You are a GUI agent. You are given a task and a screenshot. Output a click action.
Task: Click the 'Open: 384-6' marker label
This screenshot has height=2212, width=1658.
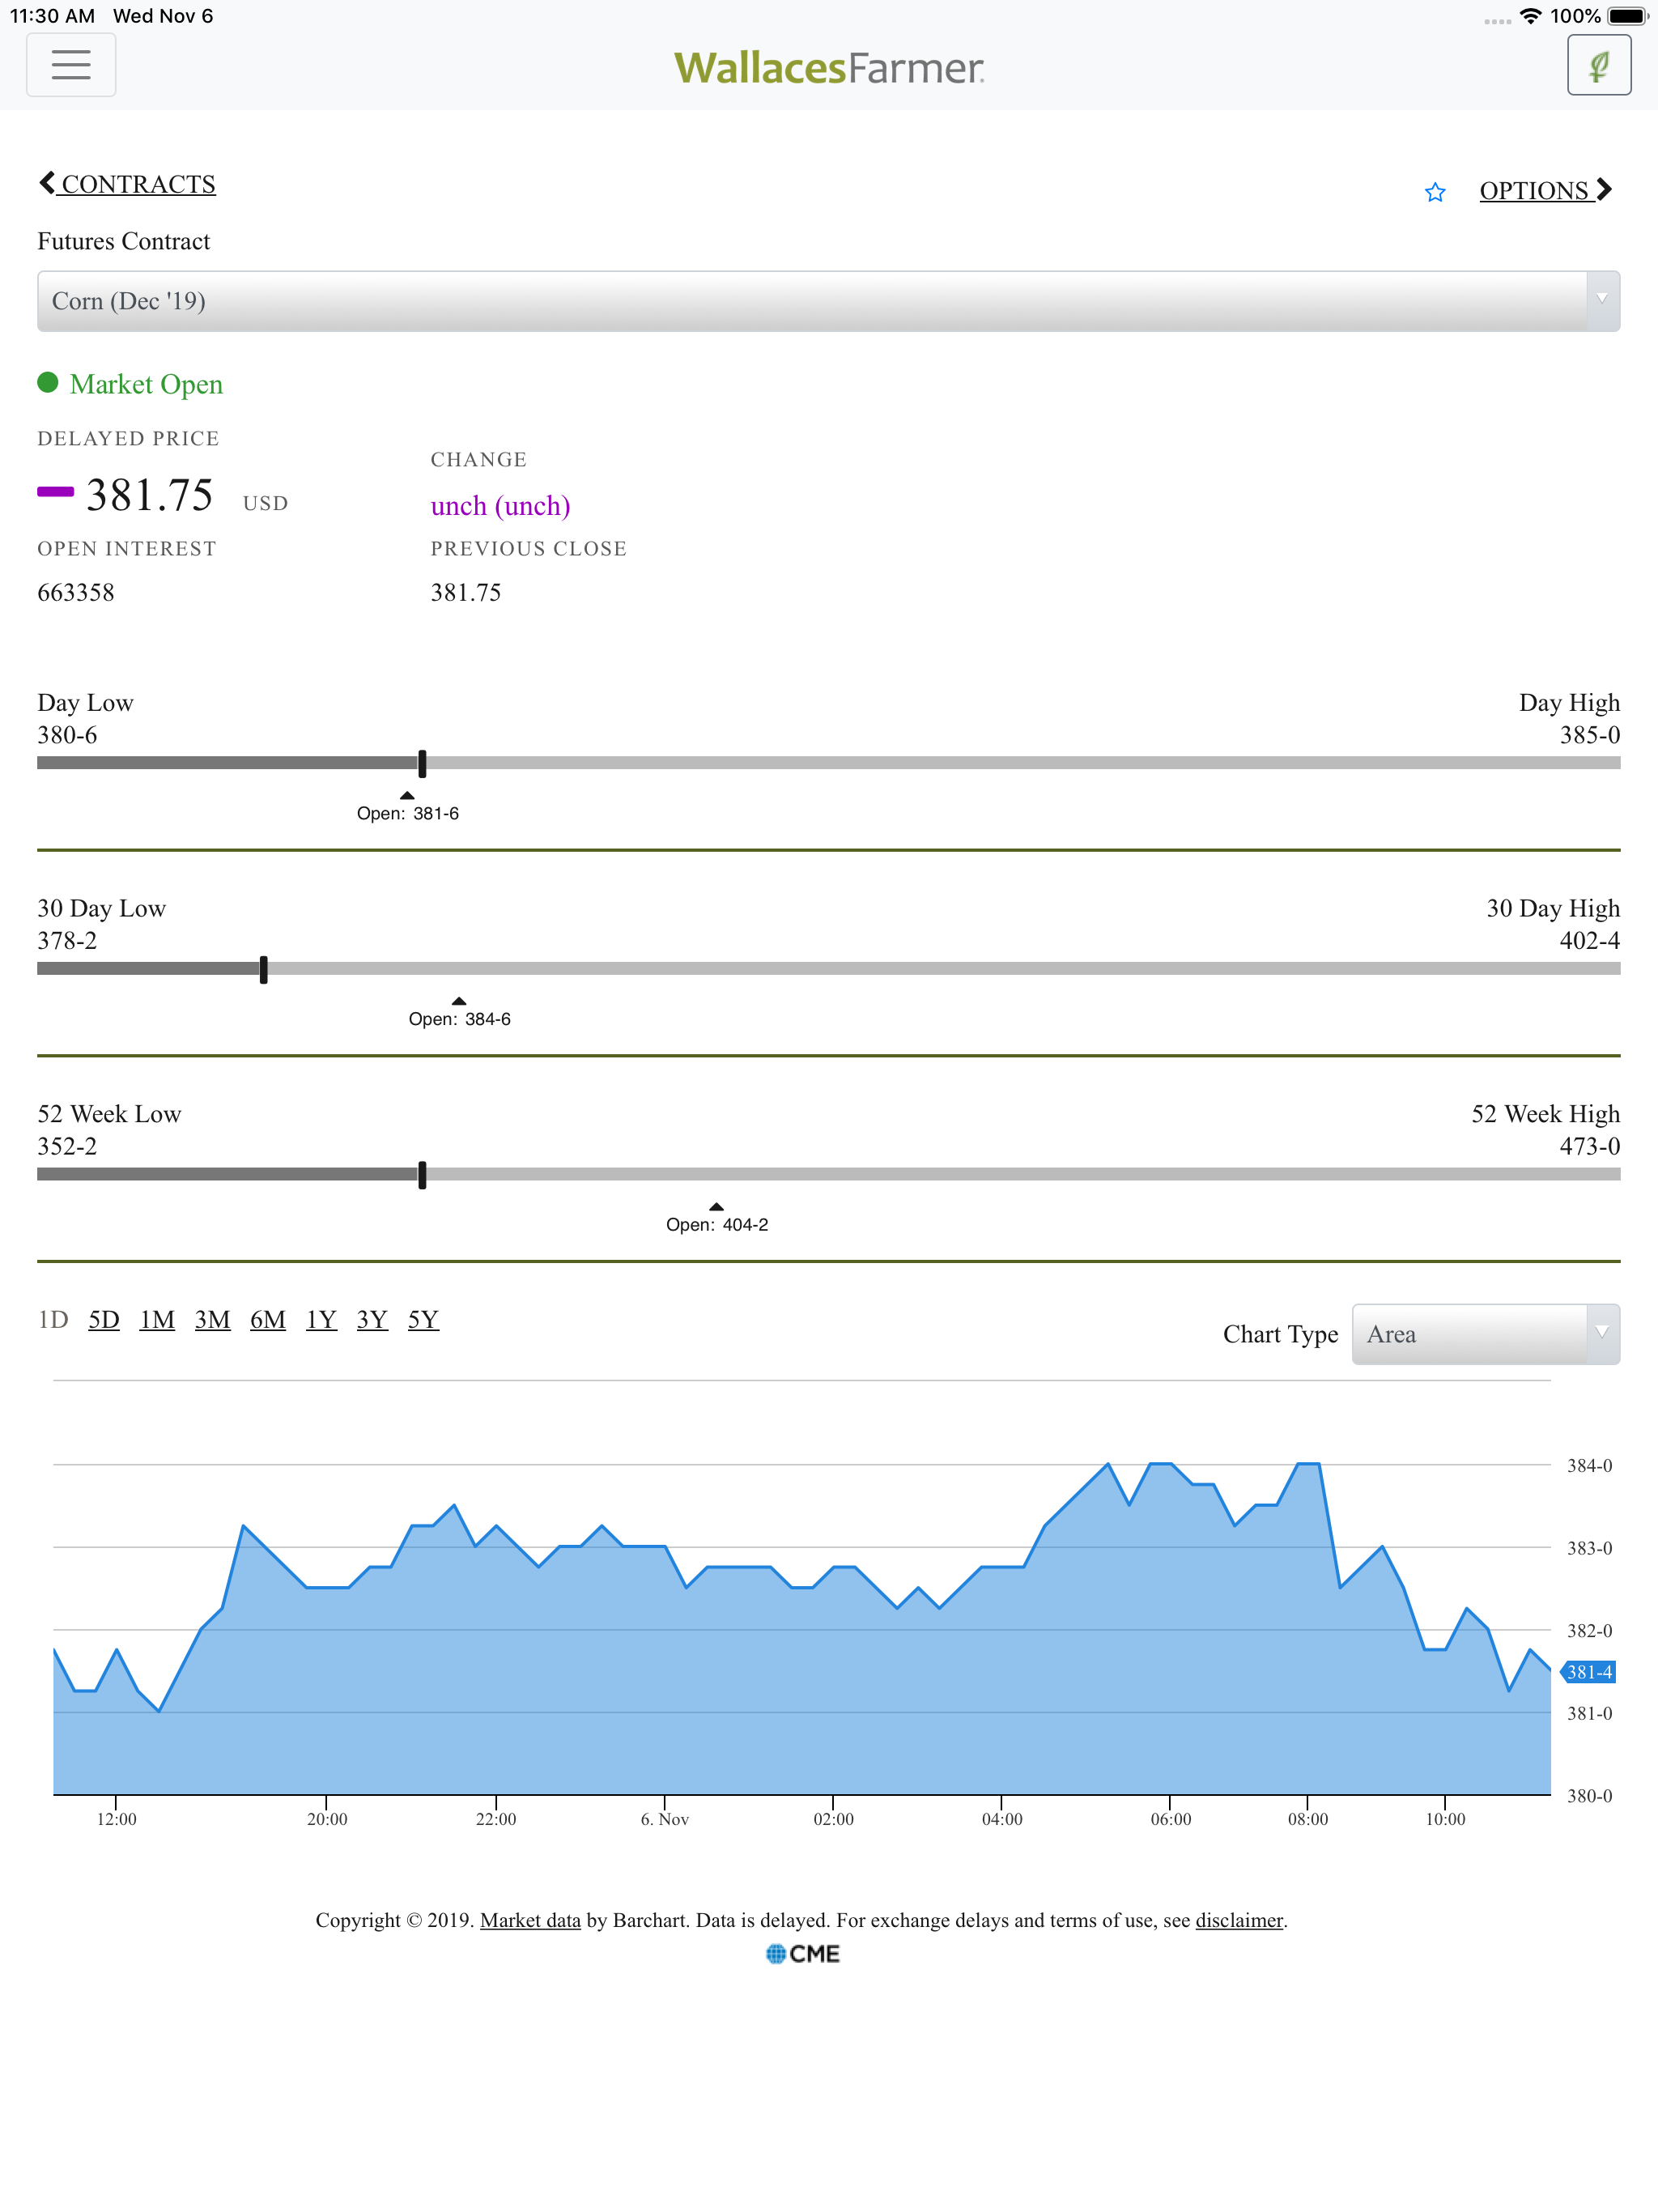(x=460, y=1019)
